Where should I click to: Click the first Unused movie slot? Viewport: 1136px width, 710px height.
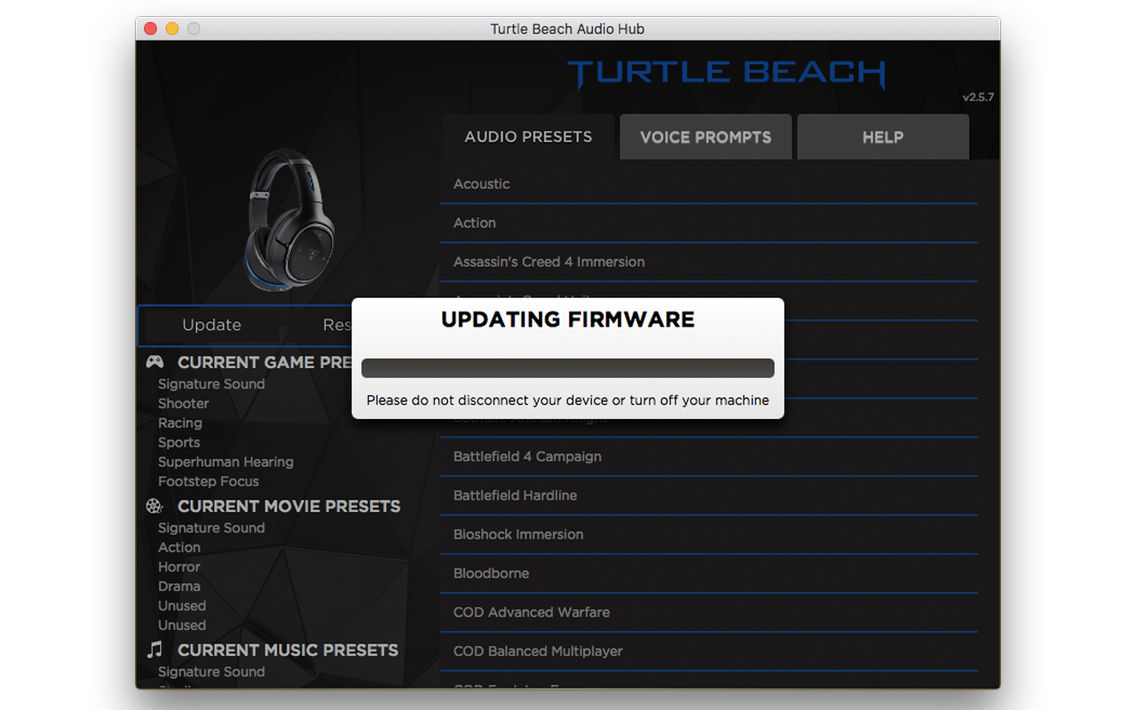pyautogui.click(x=182, y=606)
